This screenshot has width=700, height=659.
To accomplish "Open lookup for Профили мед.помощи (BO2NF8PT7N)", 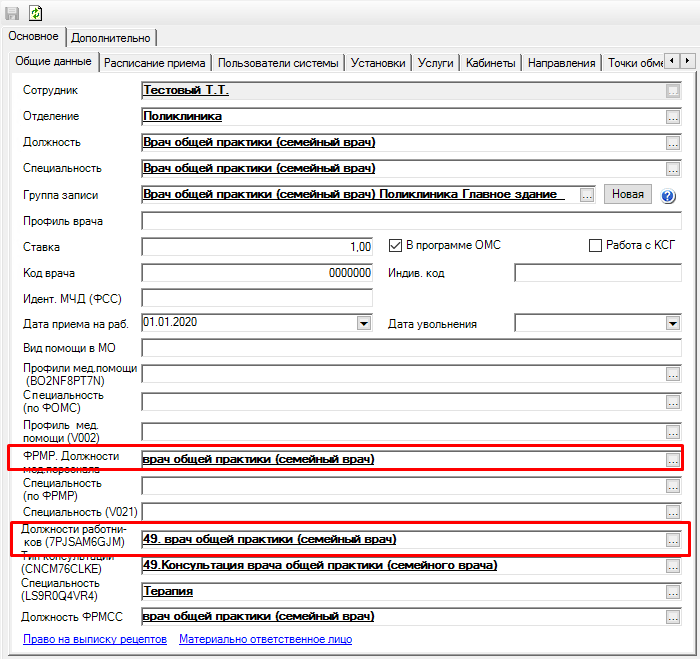I will pos(673,375).
